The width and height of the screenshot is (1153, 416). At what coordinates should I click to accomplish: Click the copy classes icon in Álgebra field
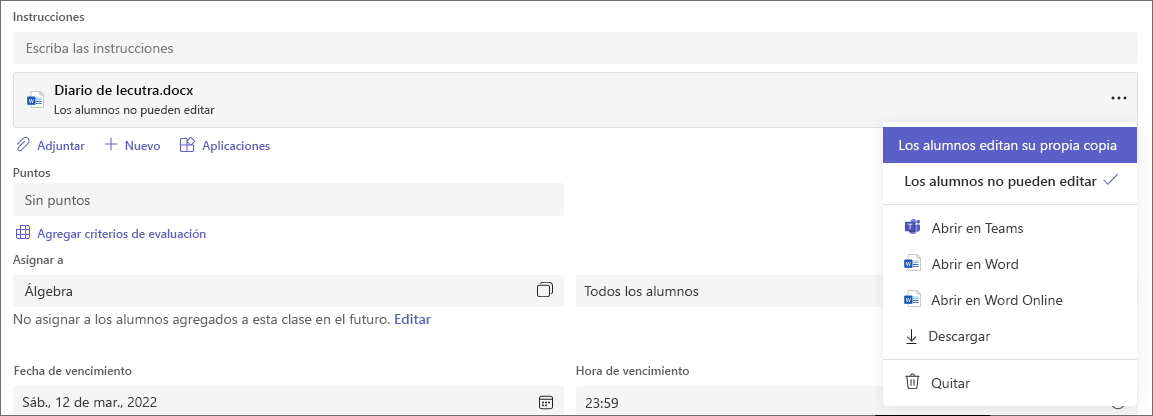coord(544,290)
